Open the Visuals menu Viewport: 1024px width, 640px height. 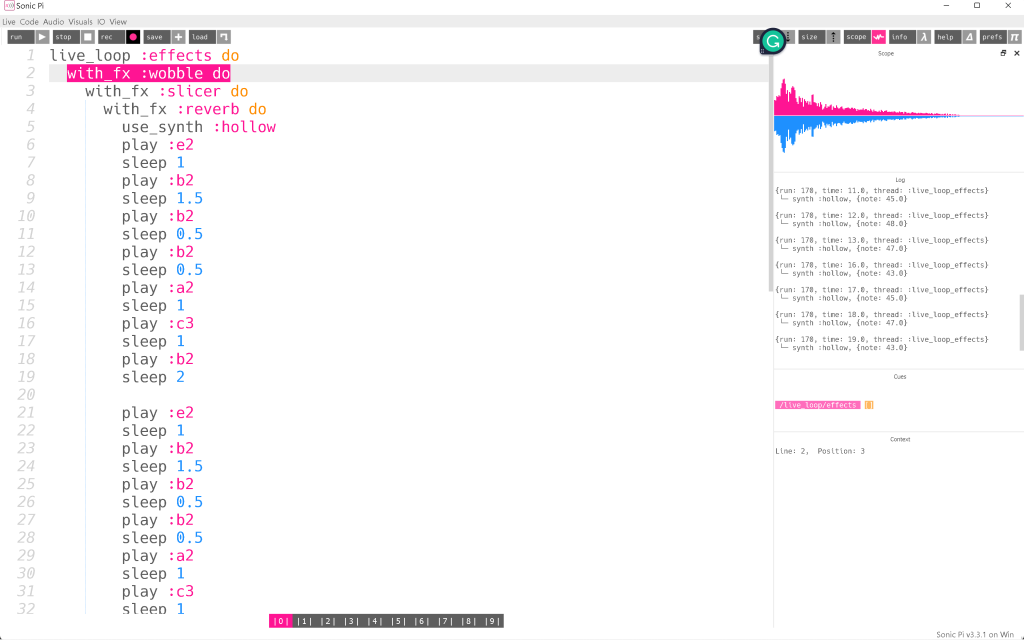(x=80, y=22)
